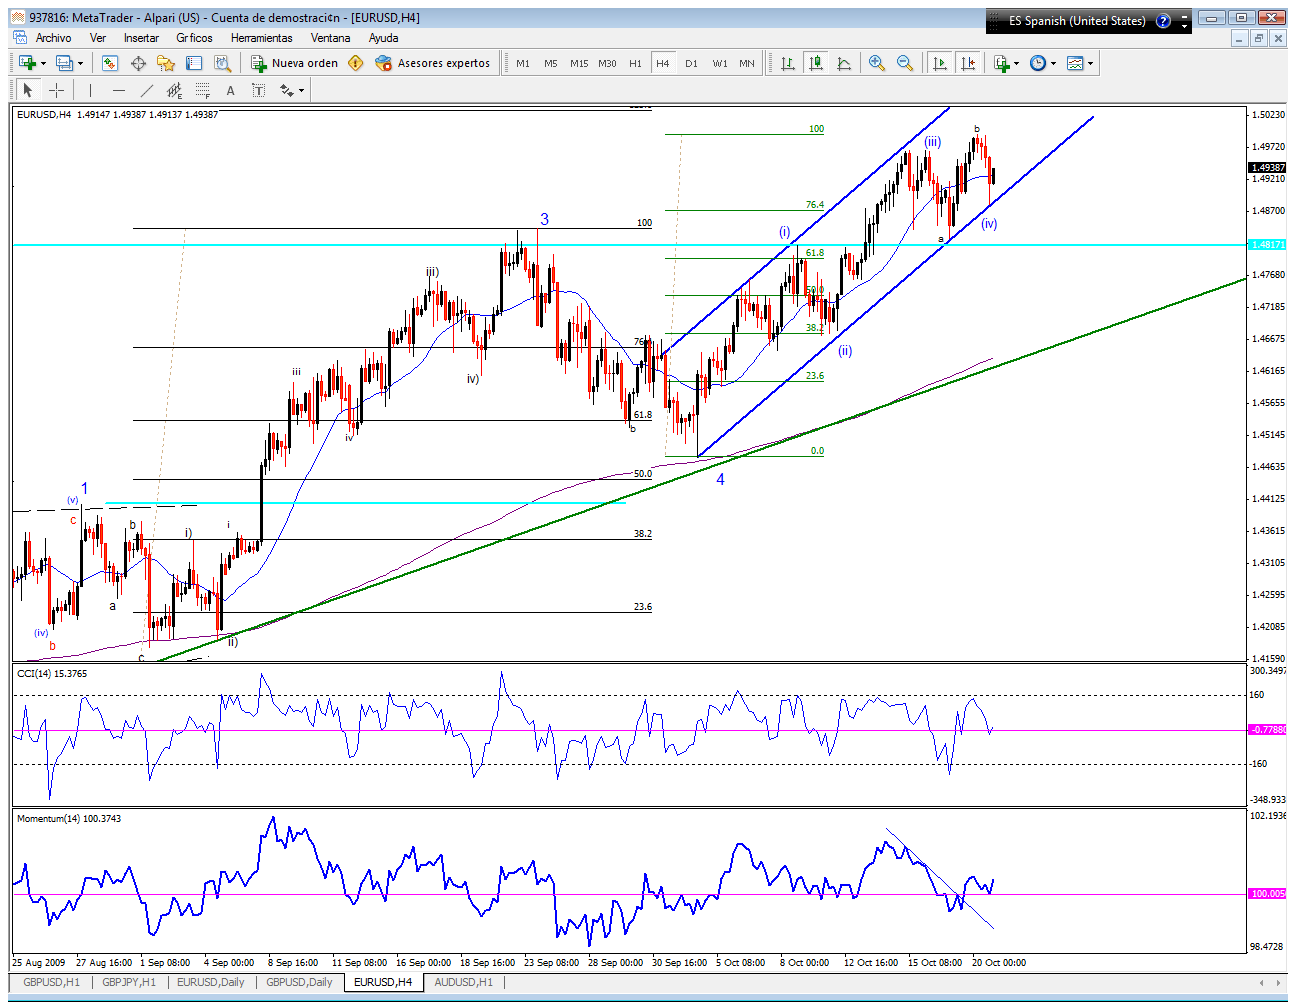This screenshot has height=1002, width=1296.
Task: Open the Market Watch window icon
Action: click(x=110, y=63)
